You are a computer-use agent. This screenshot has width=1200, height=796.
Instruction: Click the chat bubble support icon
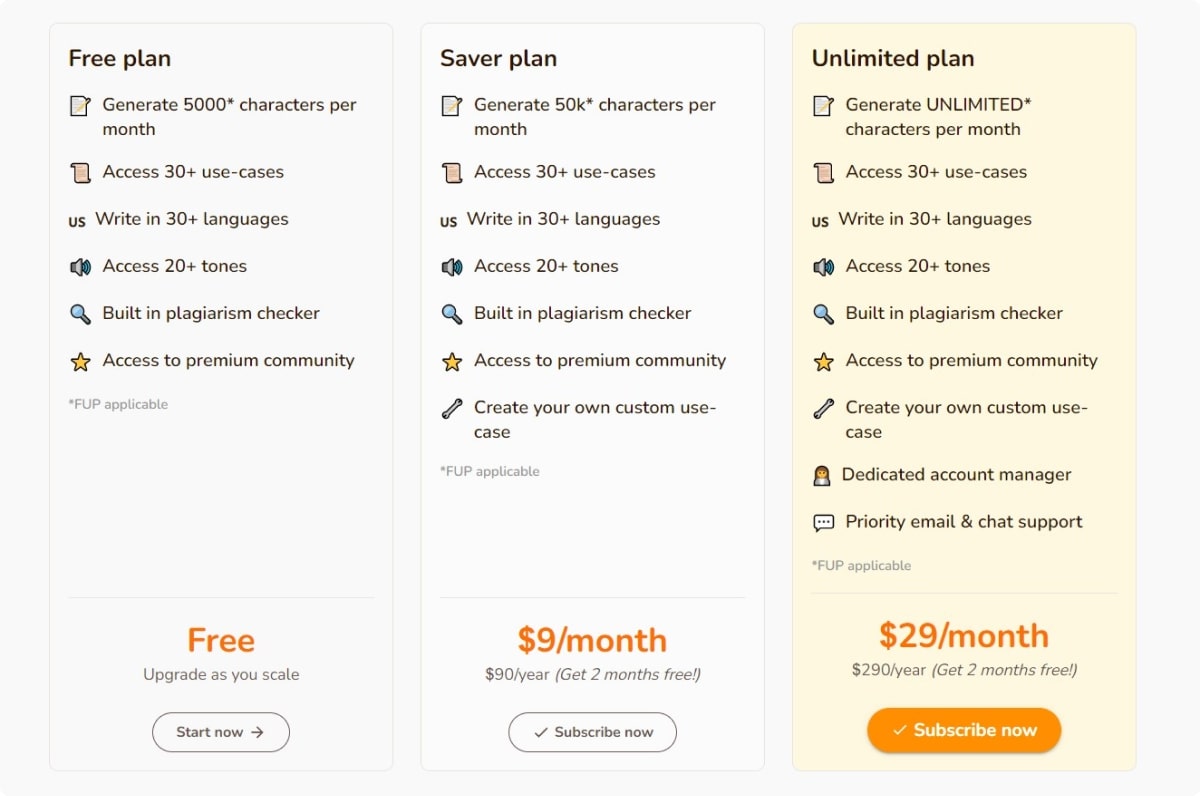(823, 523)
